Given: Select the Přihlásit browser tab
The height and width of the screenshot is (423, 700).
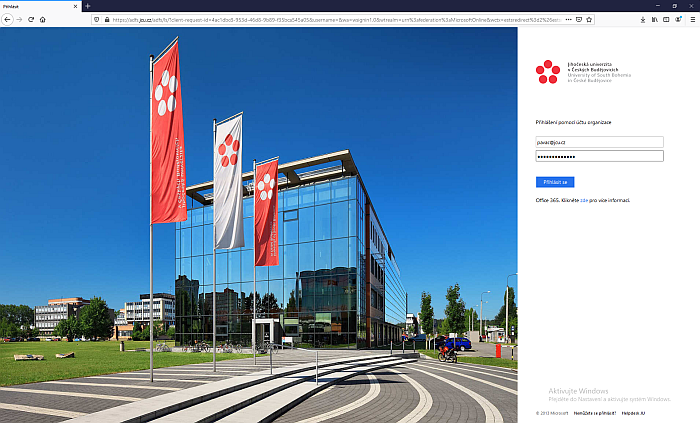Looking at the screenshot, I should pos(41,6).
